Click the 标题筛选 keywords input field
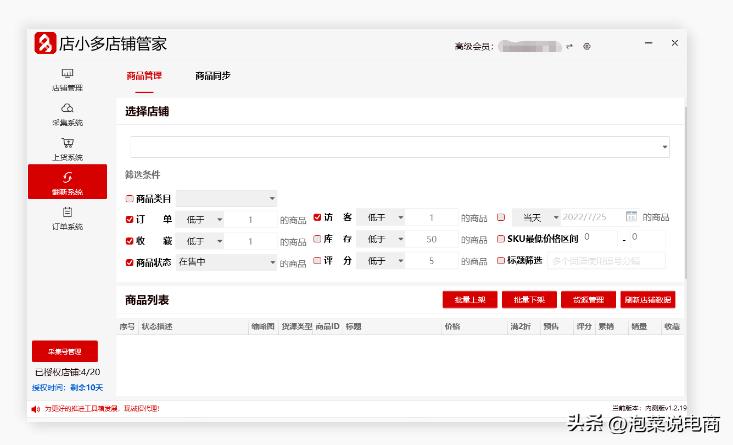733x445 pixels. pos(606,260)
